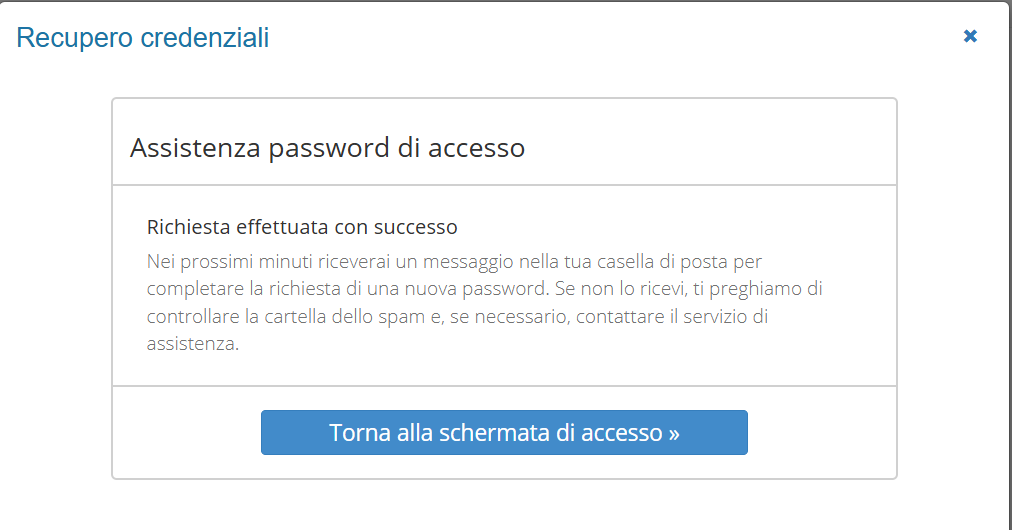
Task: Click the final word assistenza. in the paragraph
Action: point(193,344)
